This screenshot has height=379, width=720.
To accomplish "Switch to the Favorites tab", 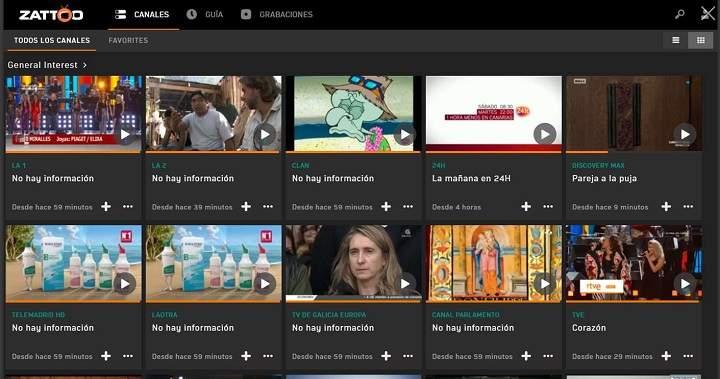I will coord(128,40).
